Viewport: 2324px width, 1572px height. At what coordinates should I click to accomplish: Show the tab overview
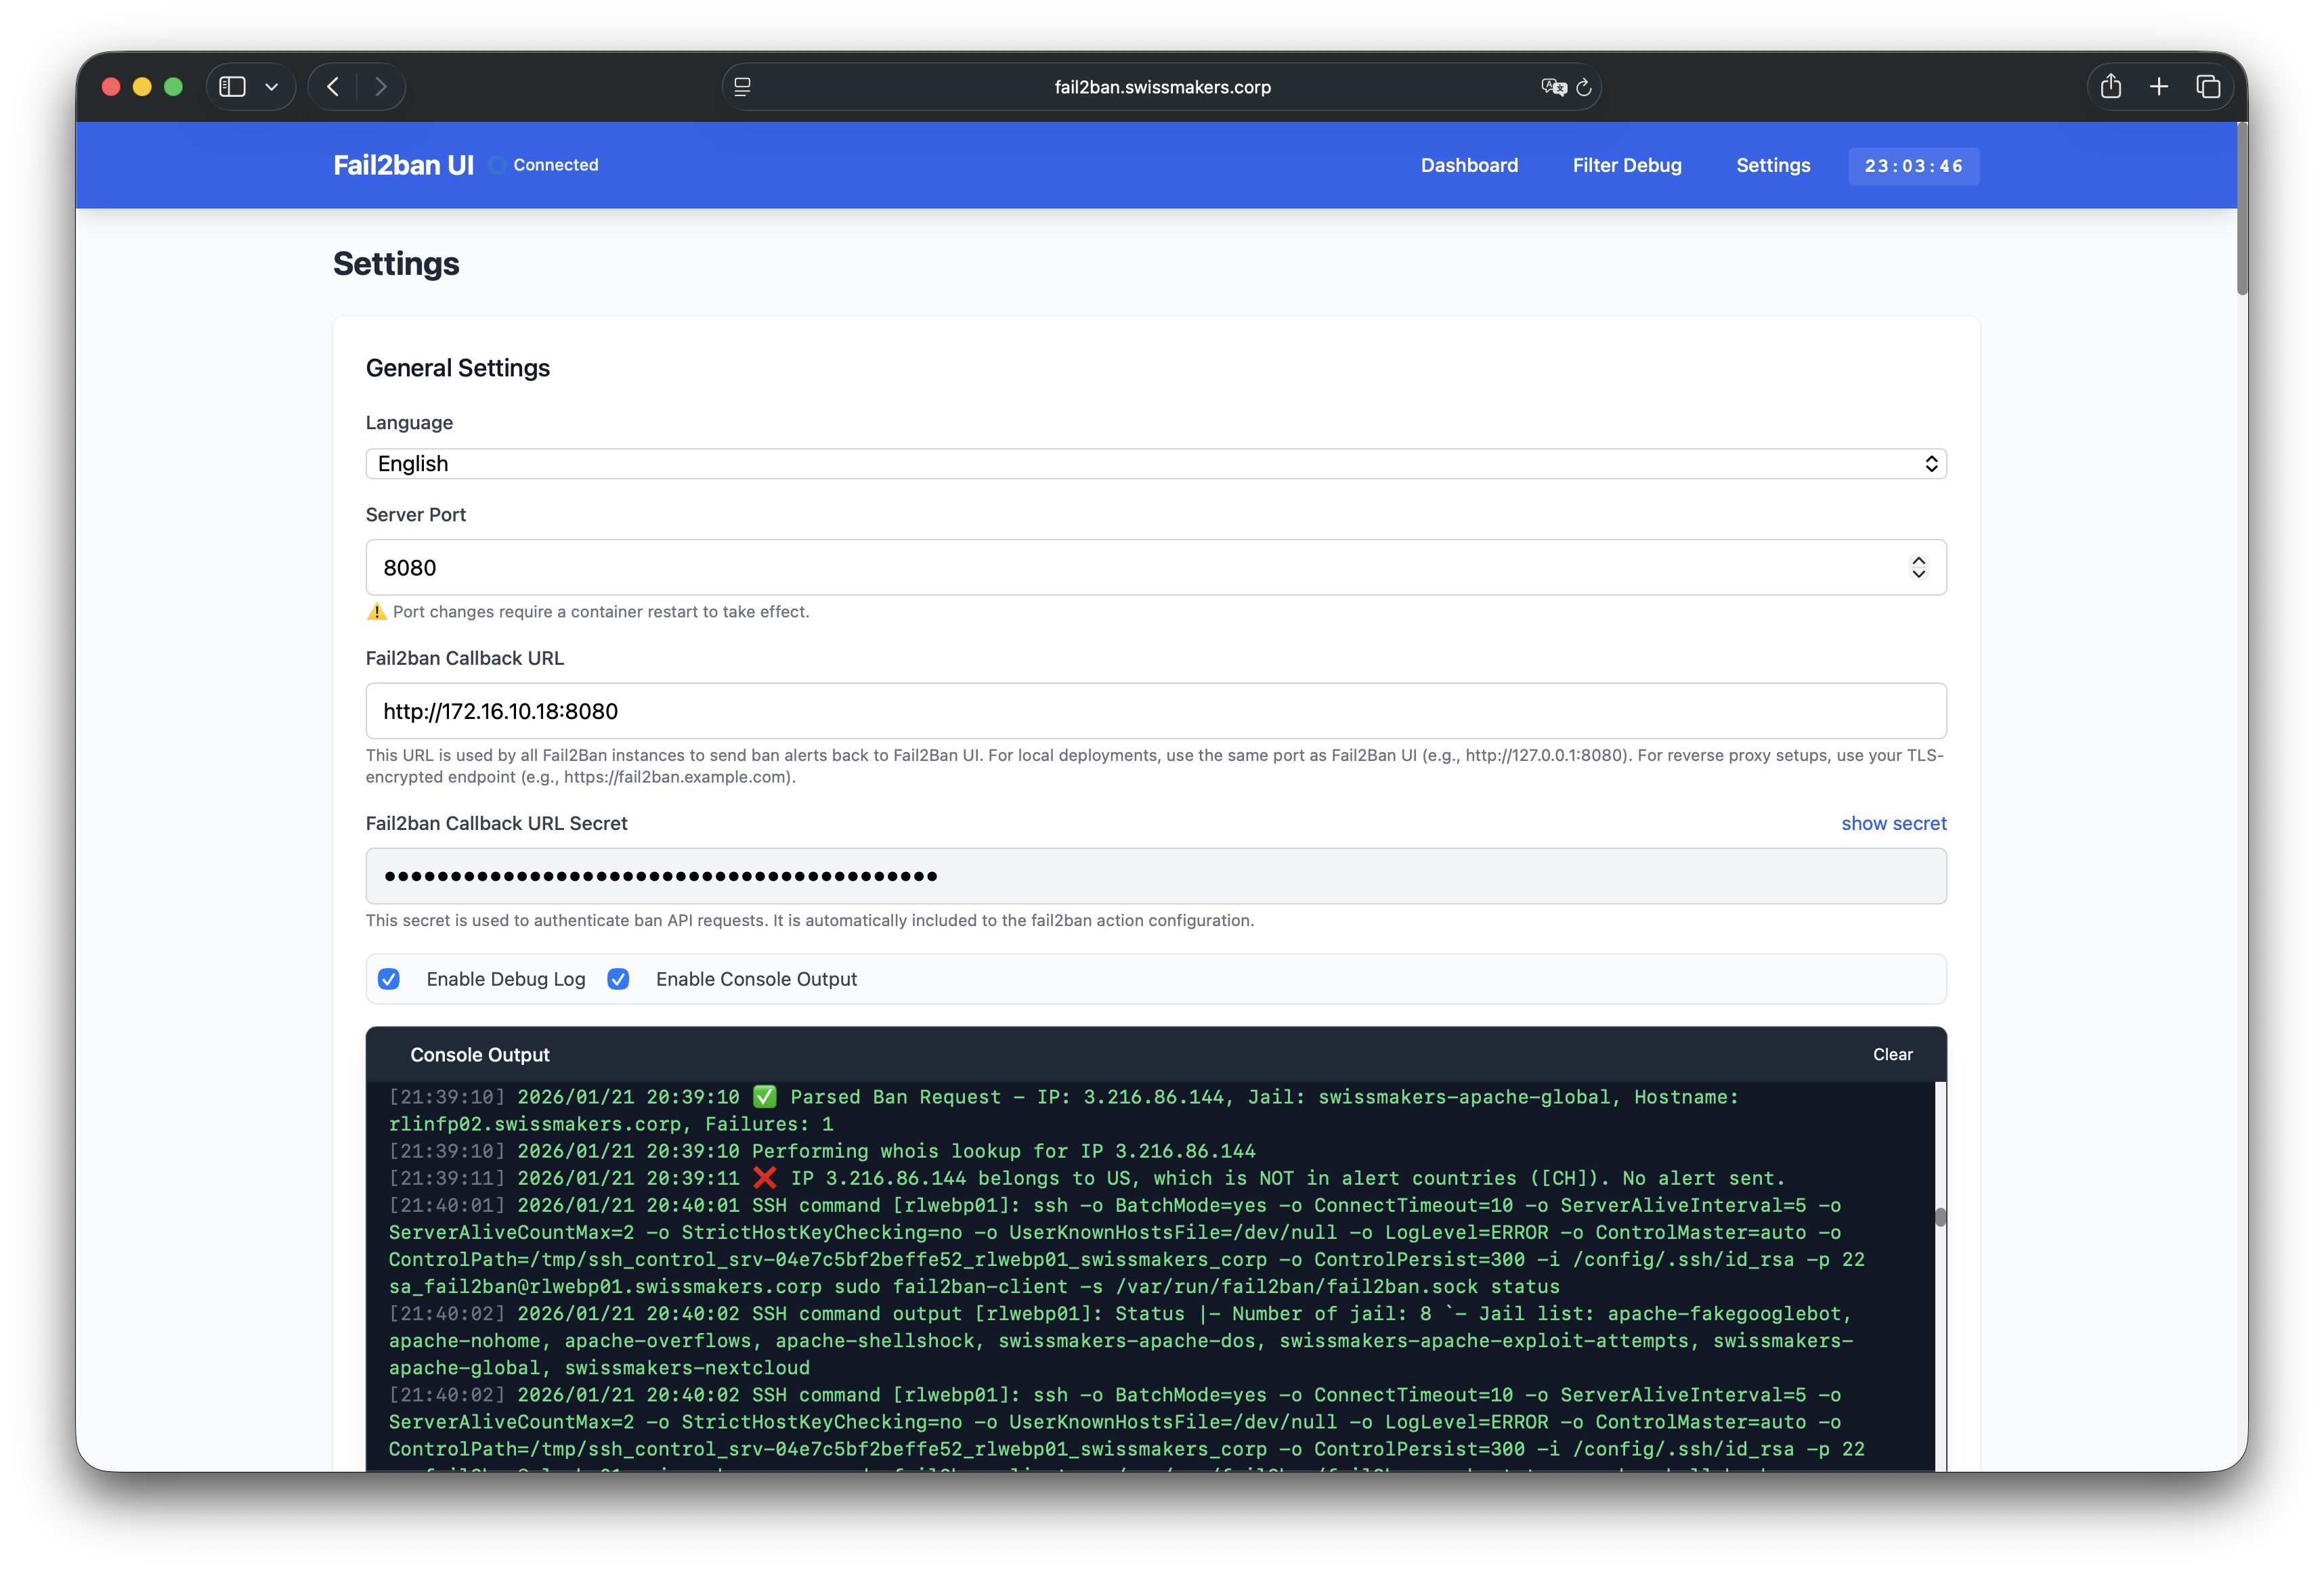coord(2209,86)
